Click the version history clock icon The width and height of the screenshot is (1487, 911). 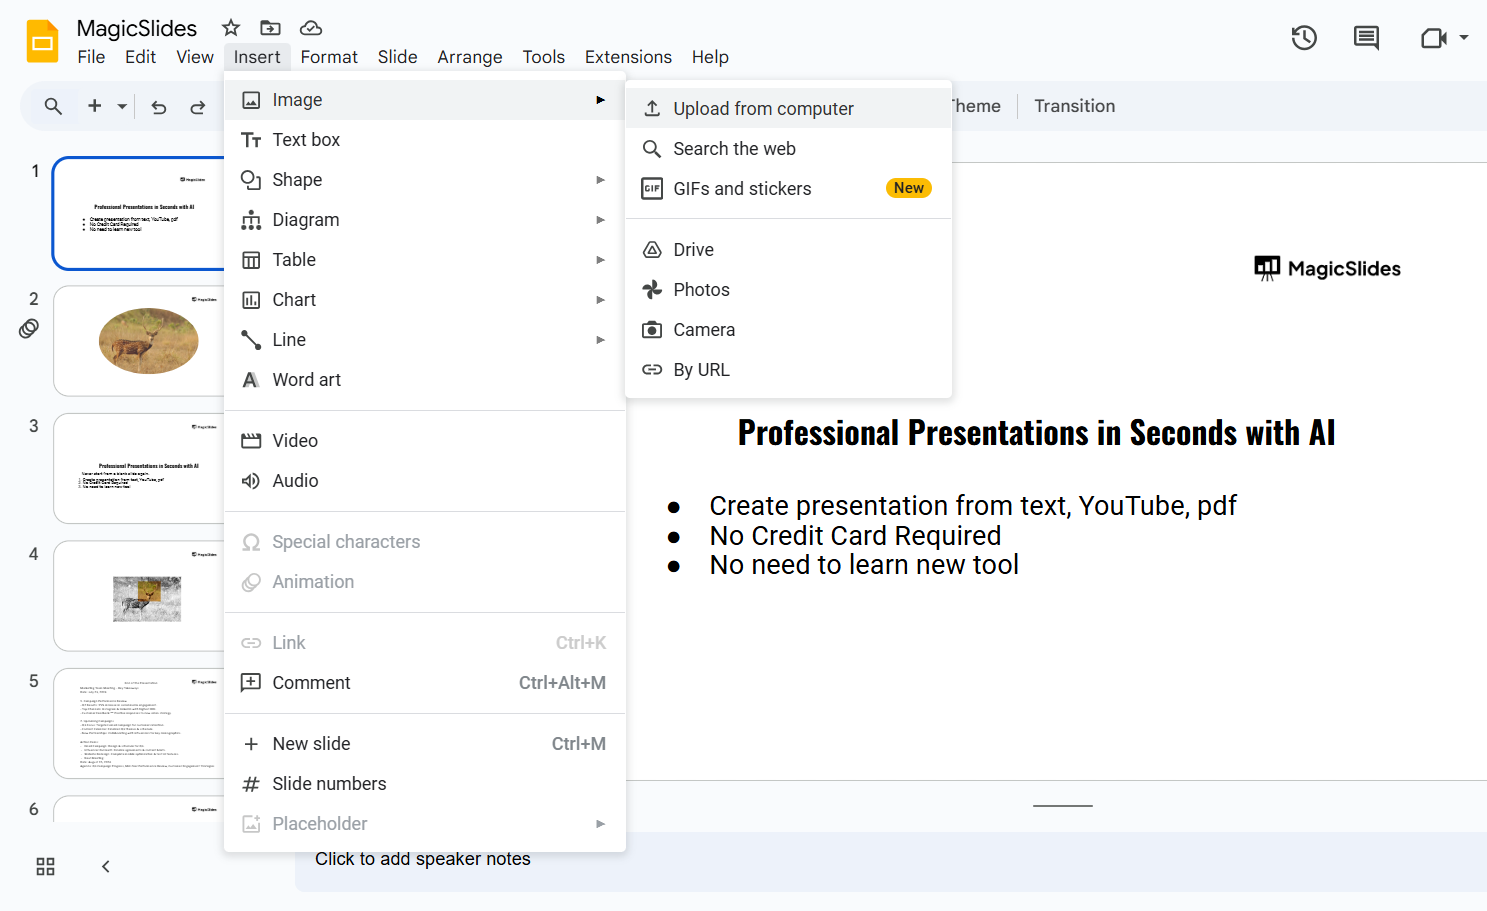point(1304,38)
